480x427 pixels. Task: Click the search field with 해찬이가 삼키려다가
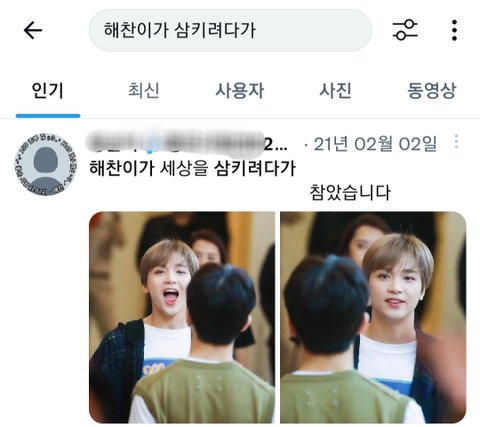[x=230, y=30]
